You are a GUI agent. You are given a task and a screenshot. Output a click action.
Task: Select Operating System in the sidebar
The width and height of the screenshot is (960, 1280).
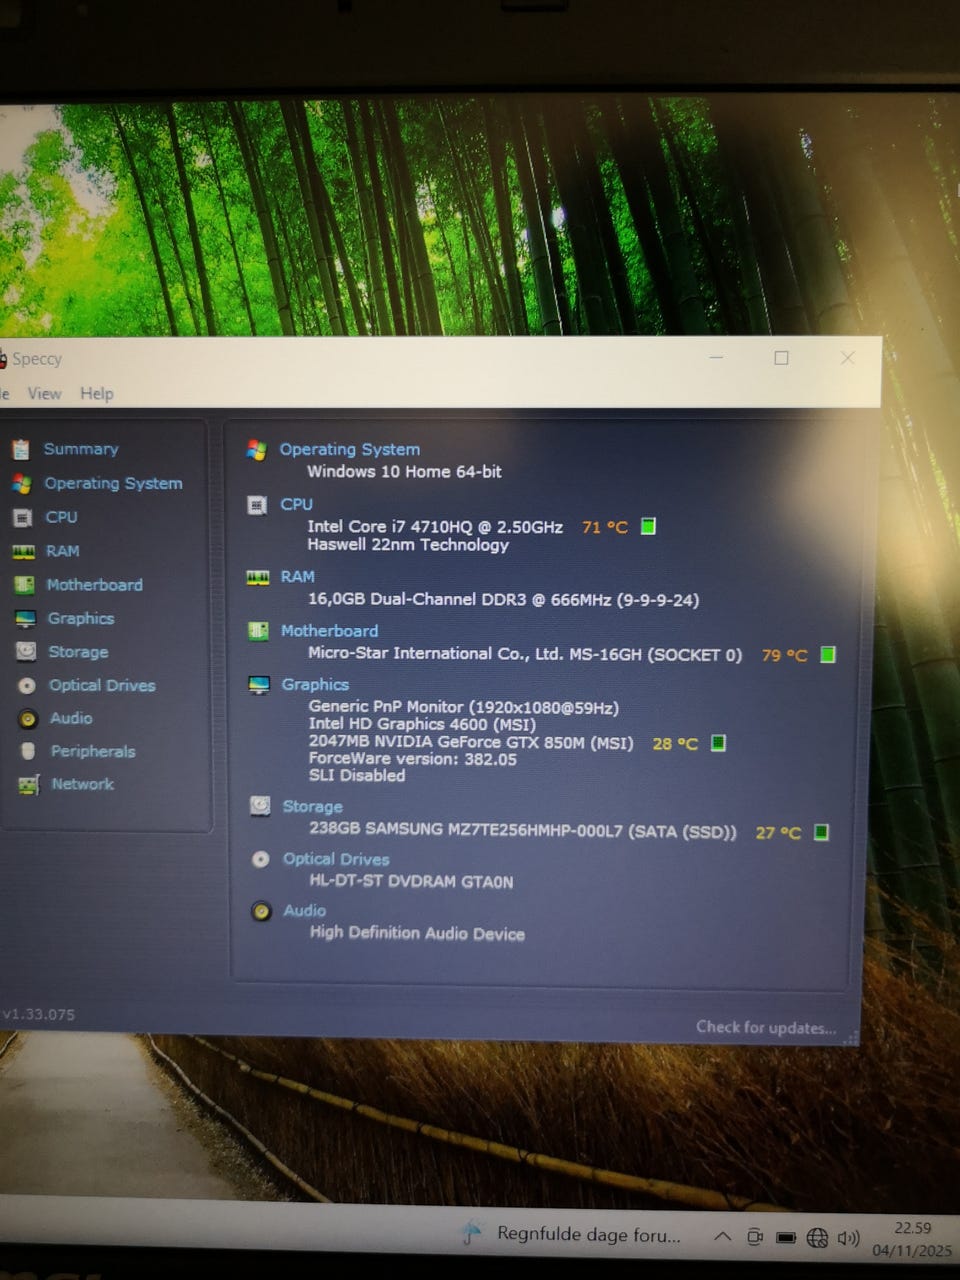click(113, 483)
